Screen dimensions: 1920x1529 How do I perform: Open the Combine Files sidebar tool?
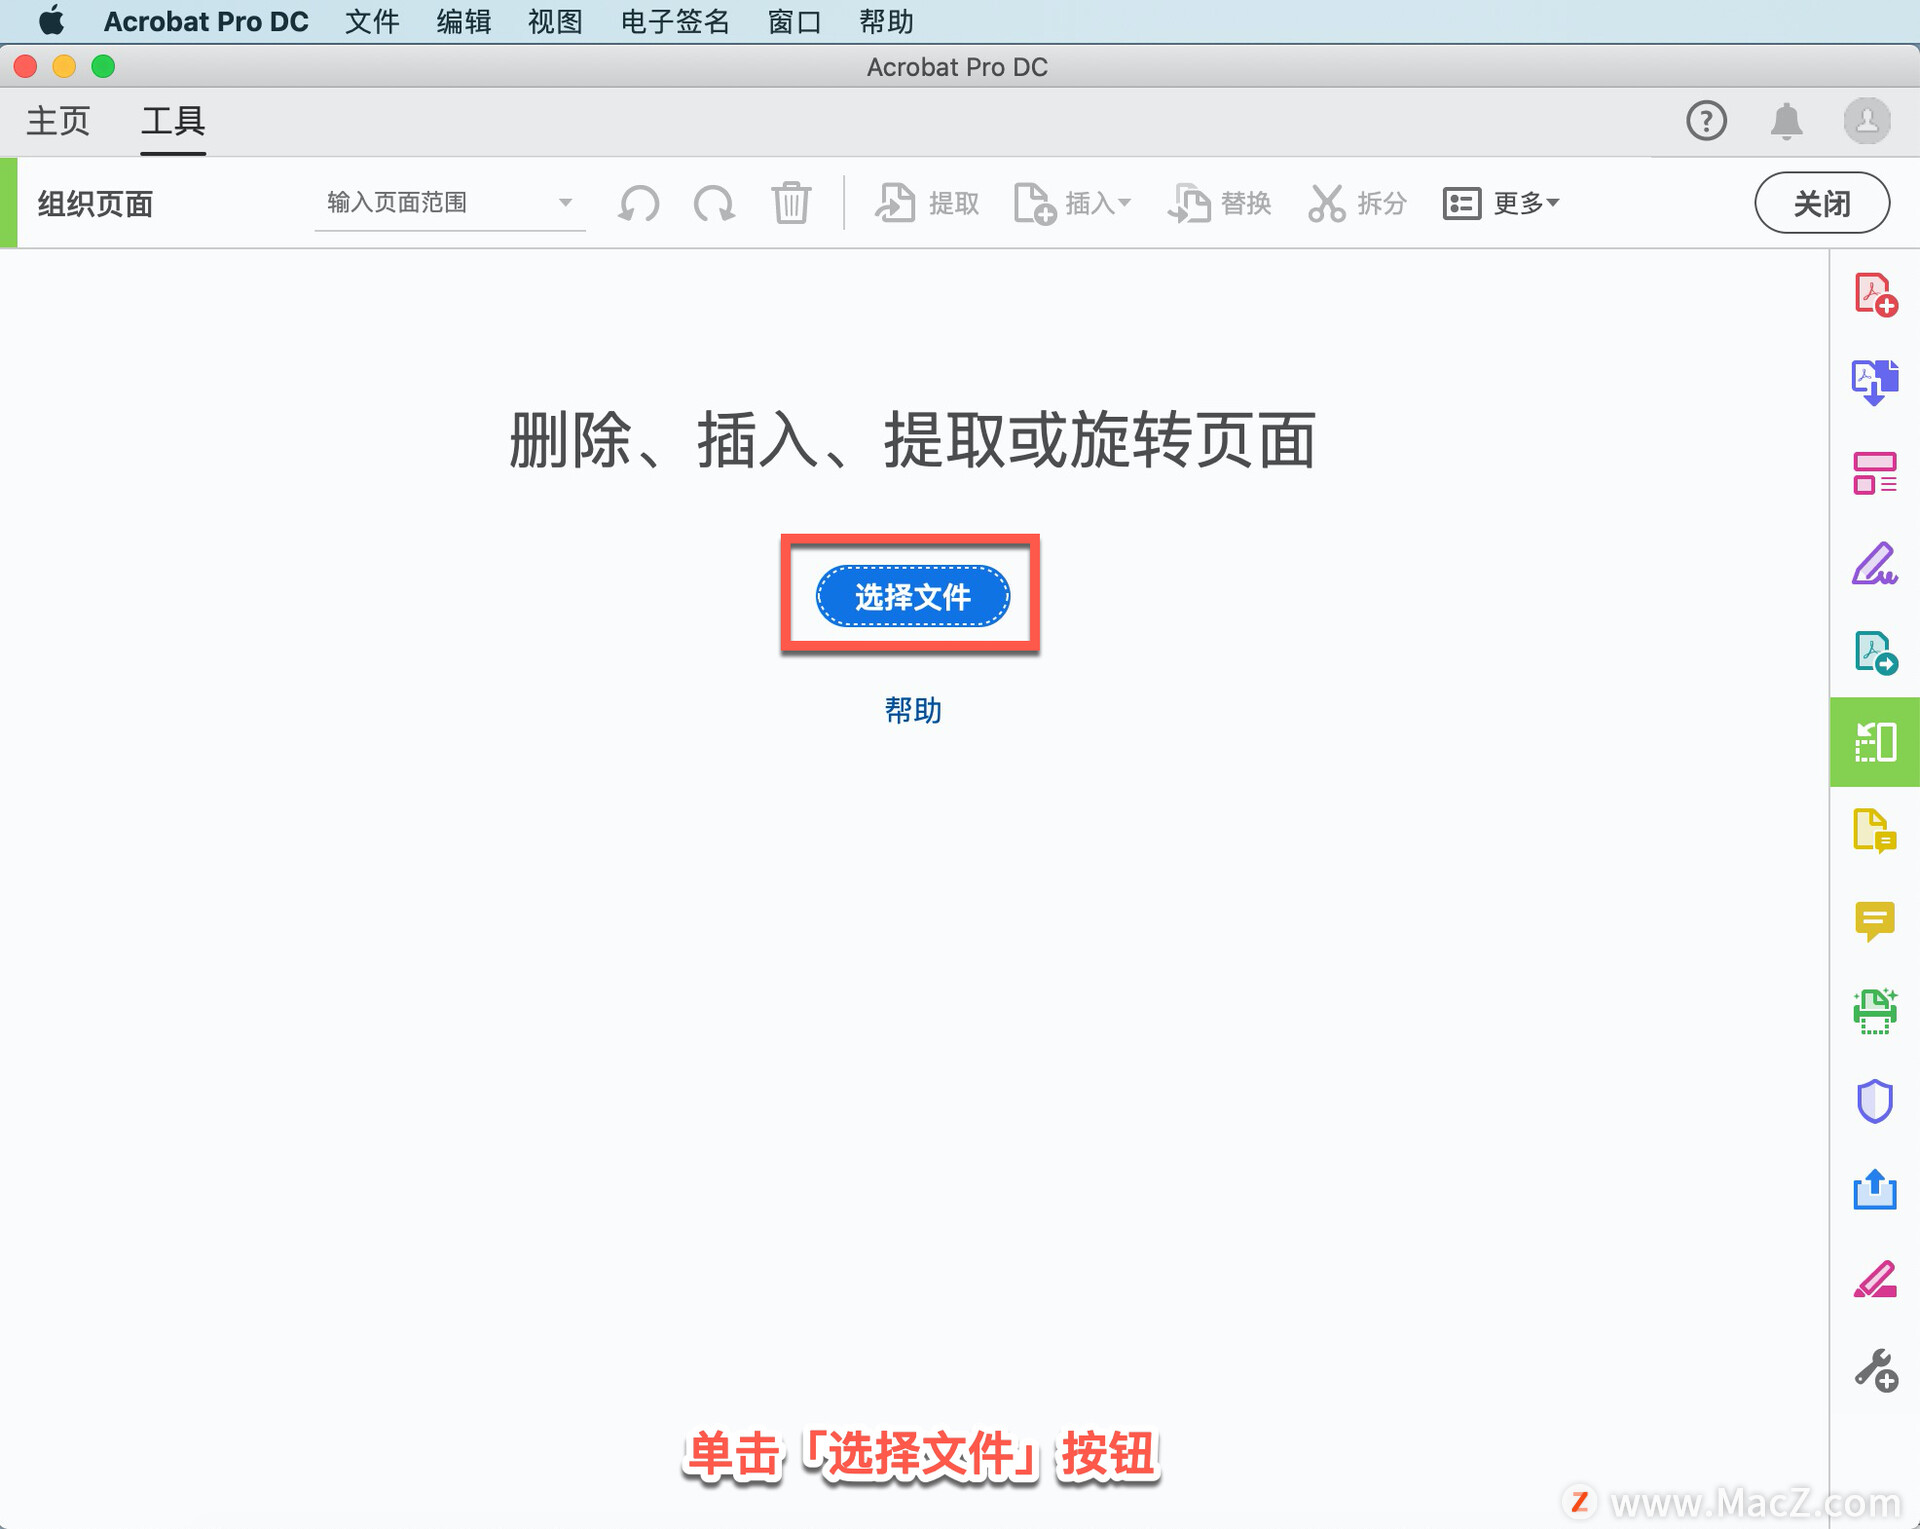click(x=1874, y=383)
